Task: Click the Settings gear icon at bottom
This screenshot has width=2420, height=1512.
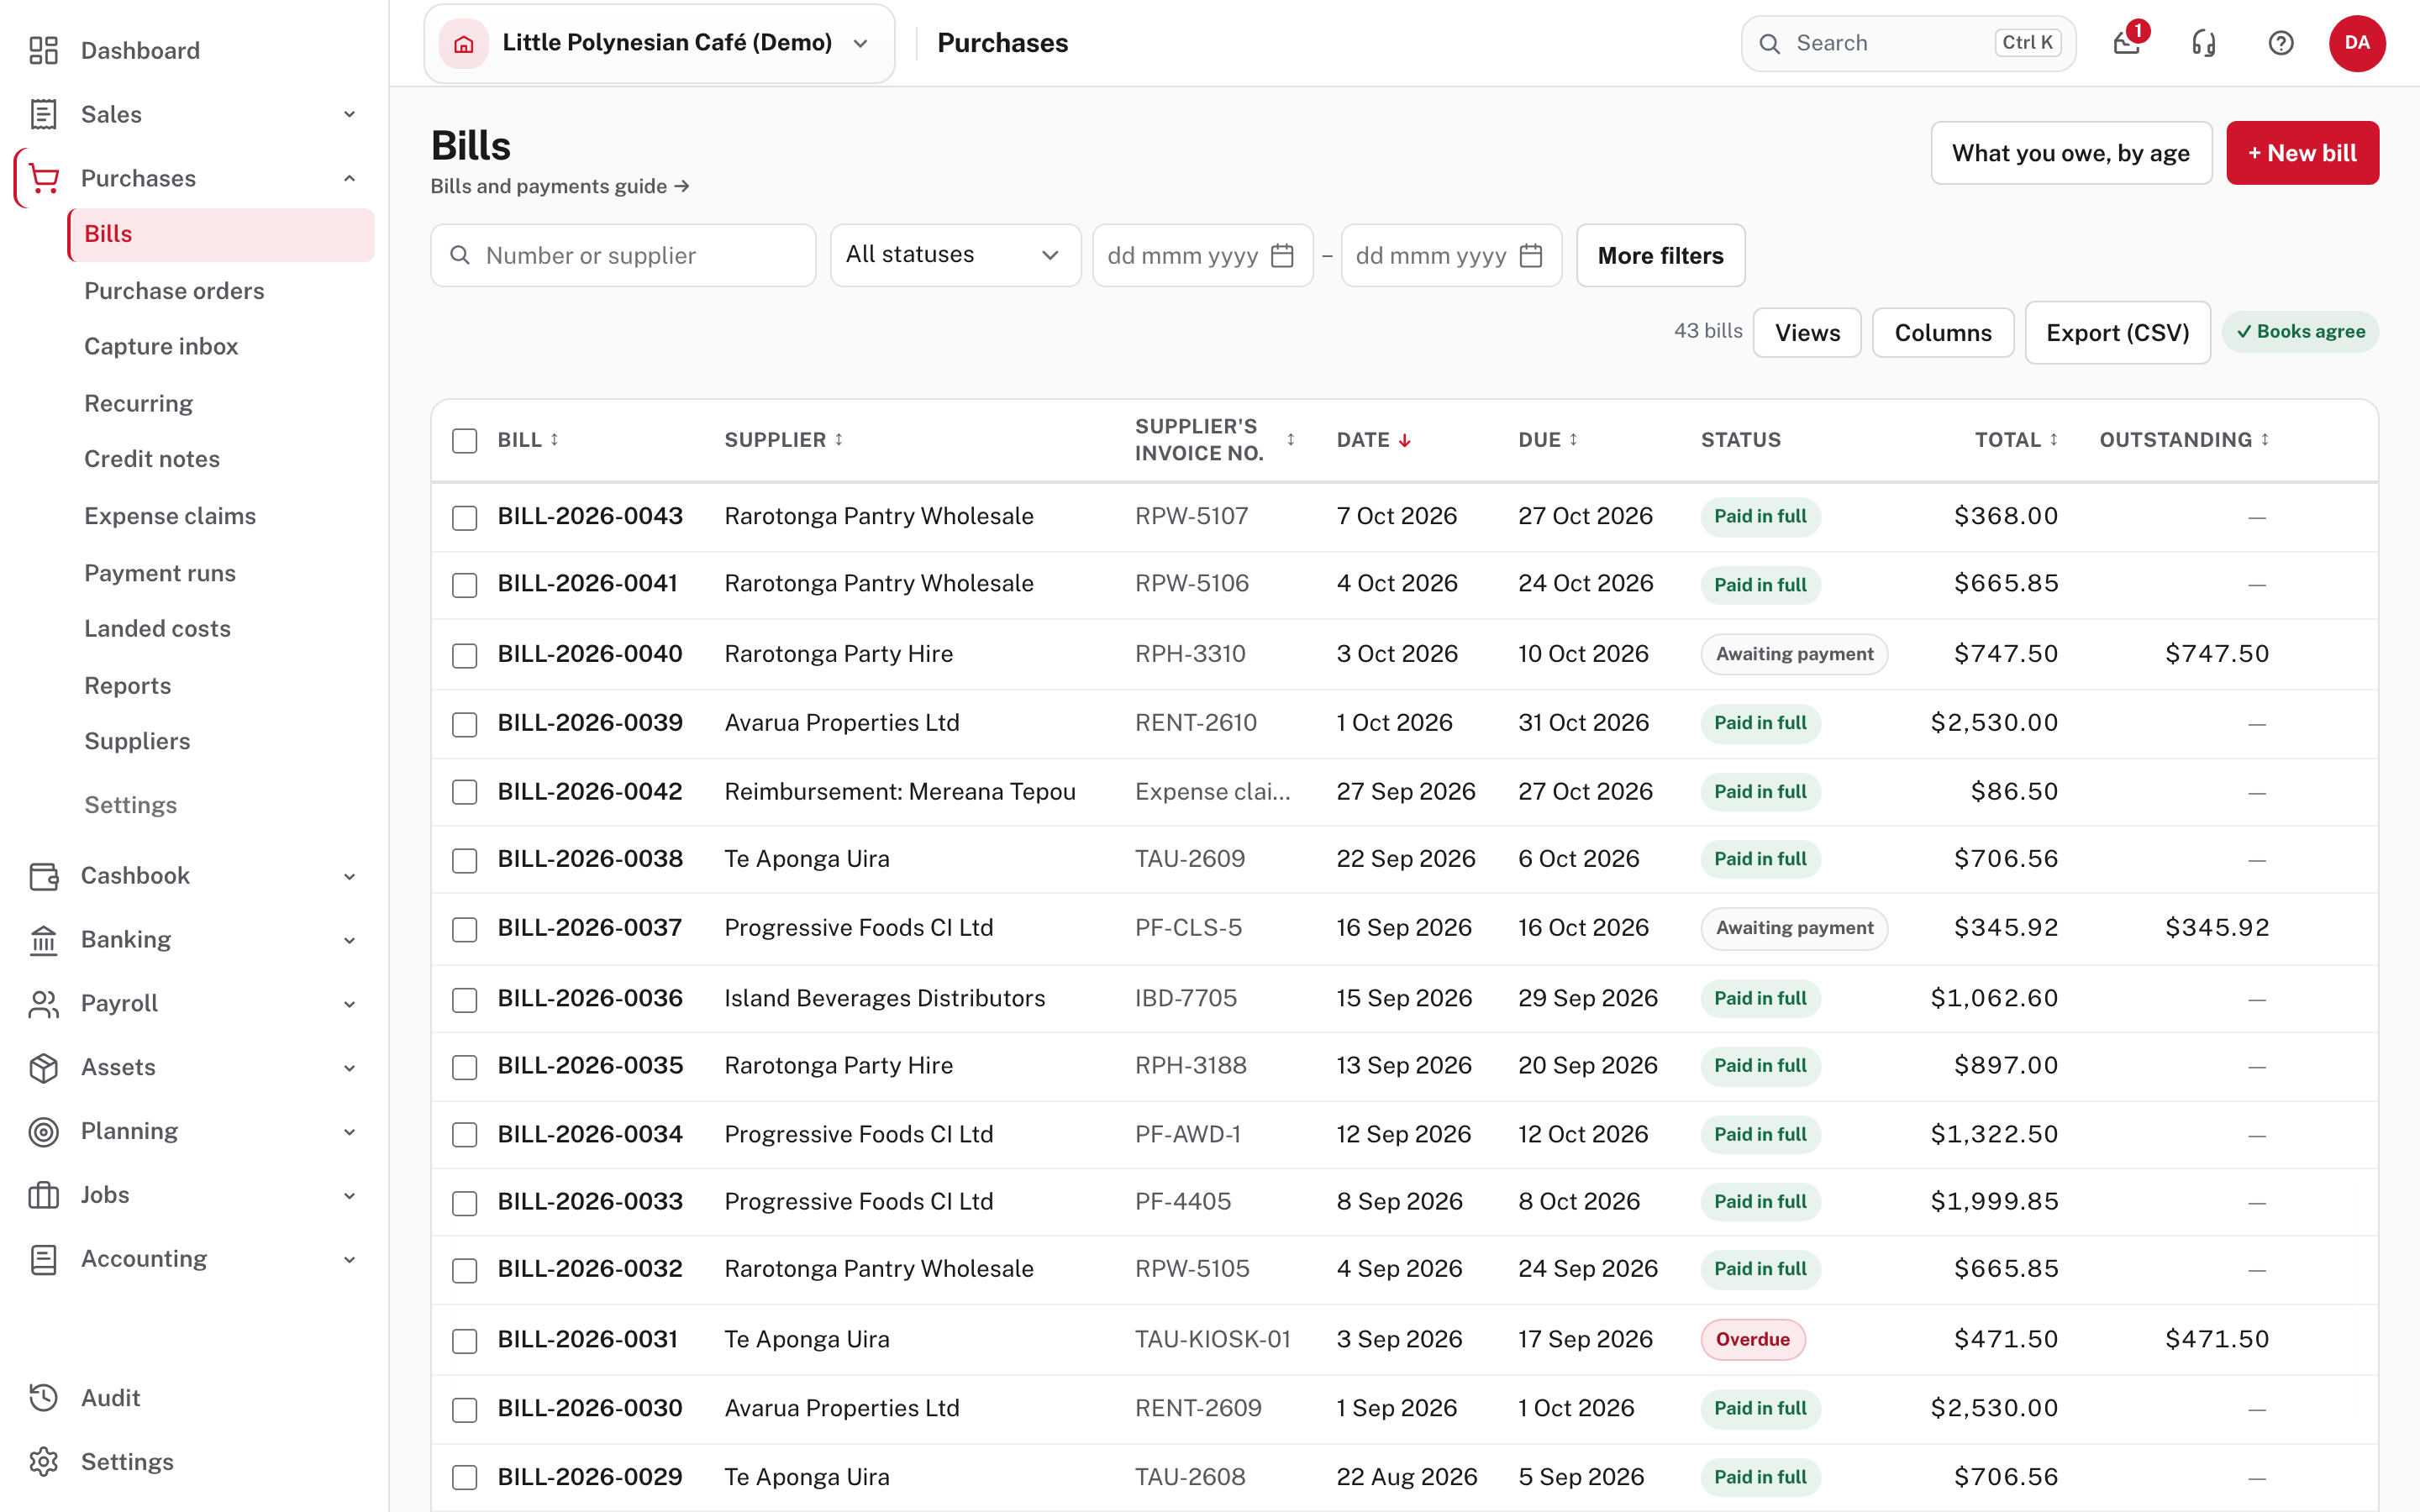Action: (x=43, y=1462)
